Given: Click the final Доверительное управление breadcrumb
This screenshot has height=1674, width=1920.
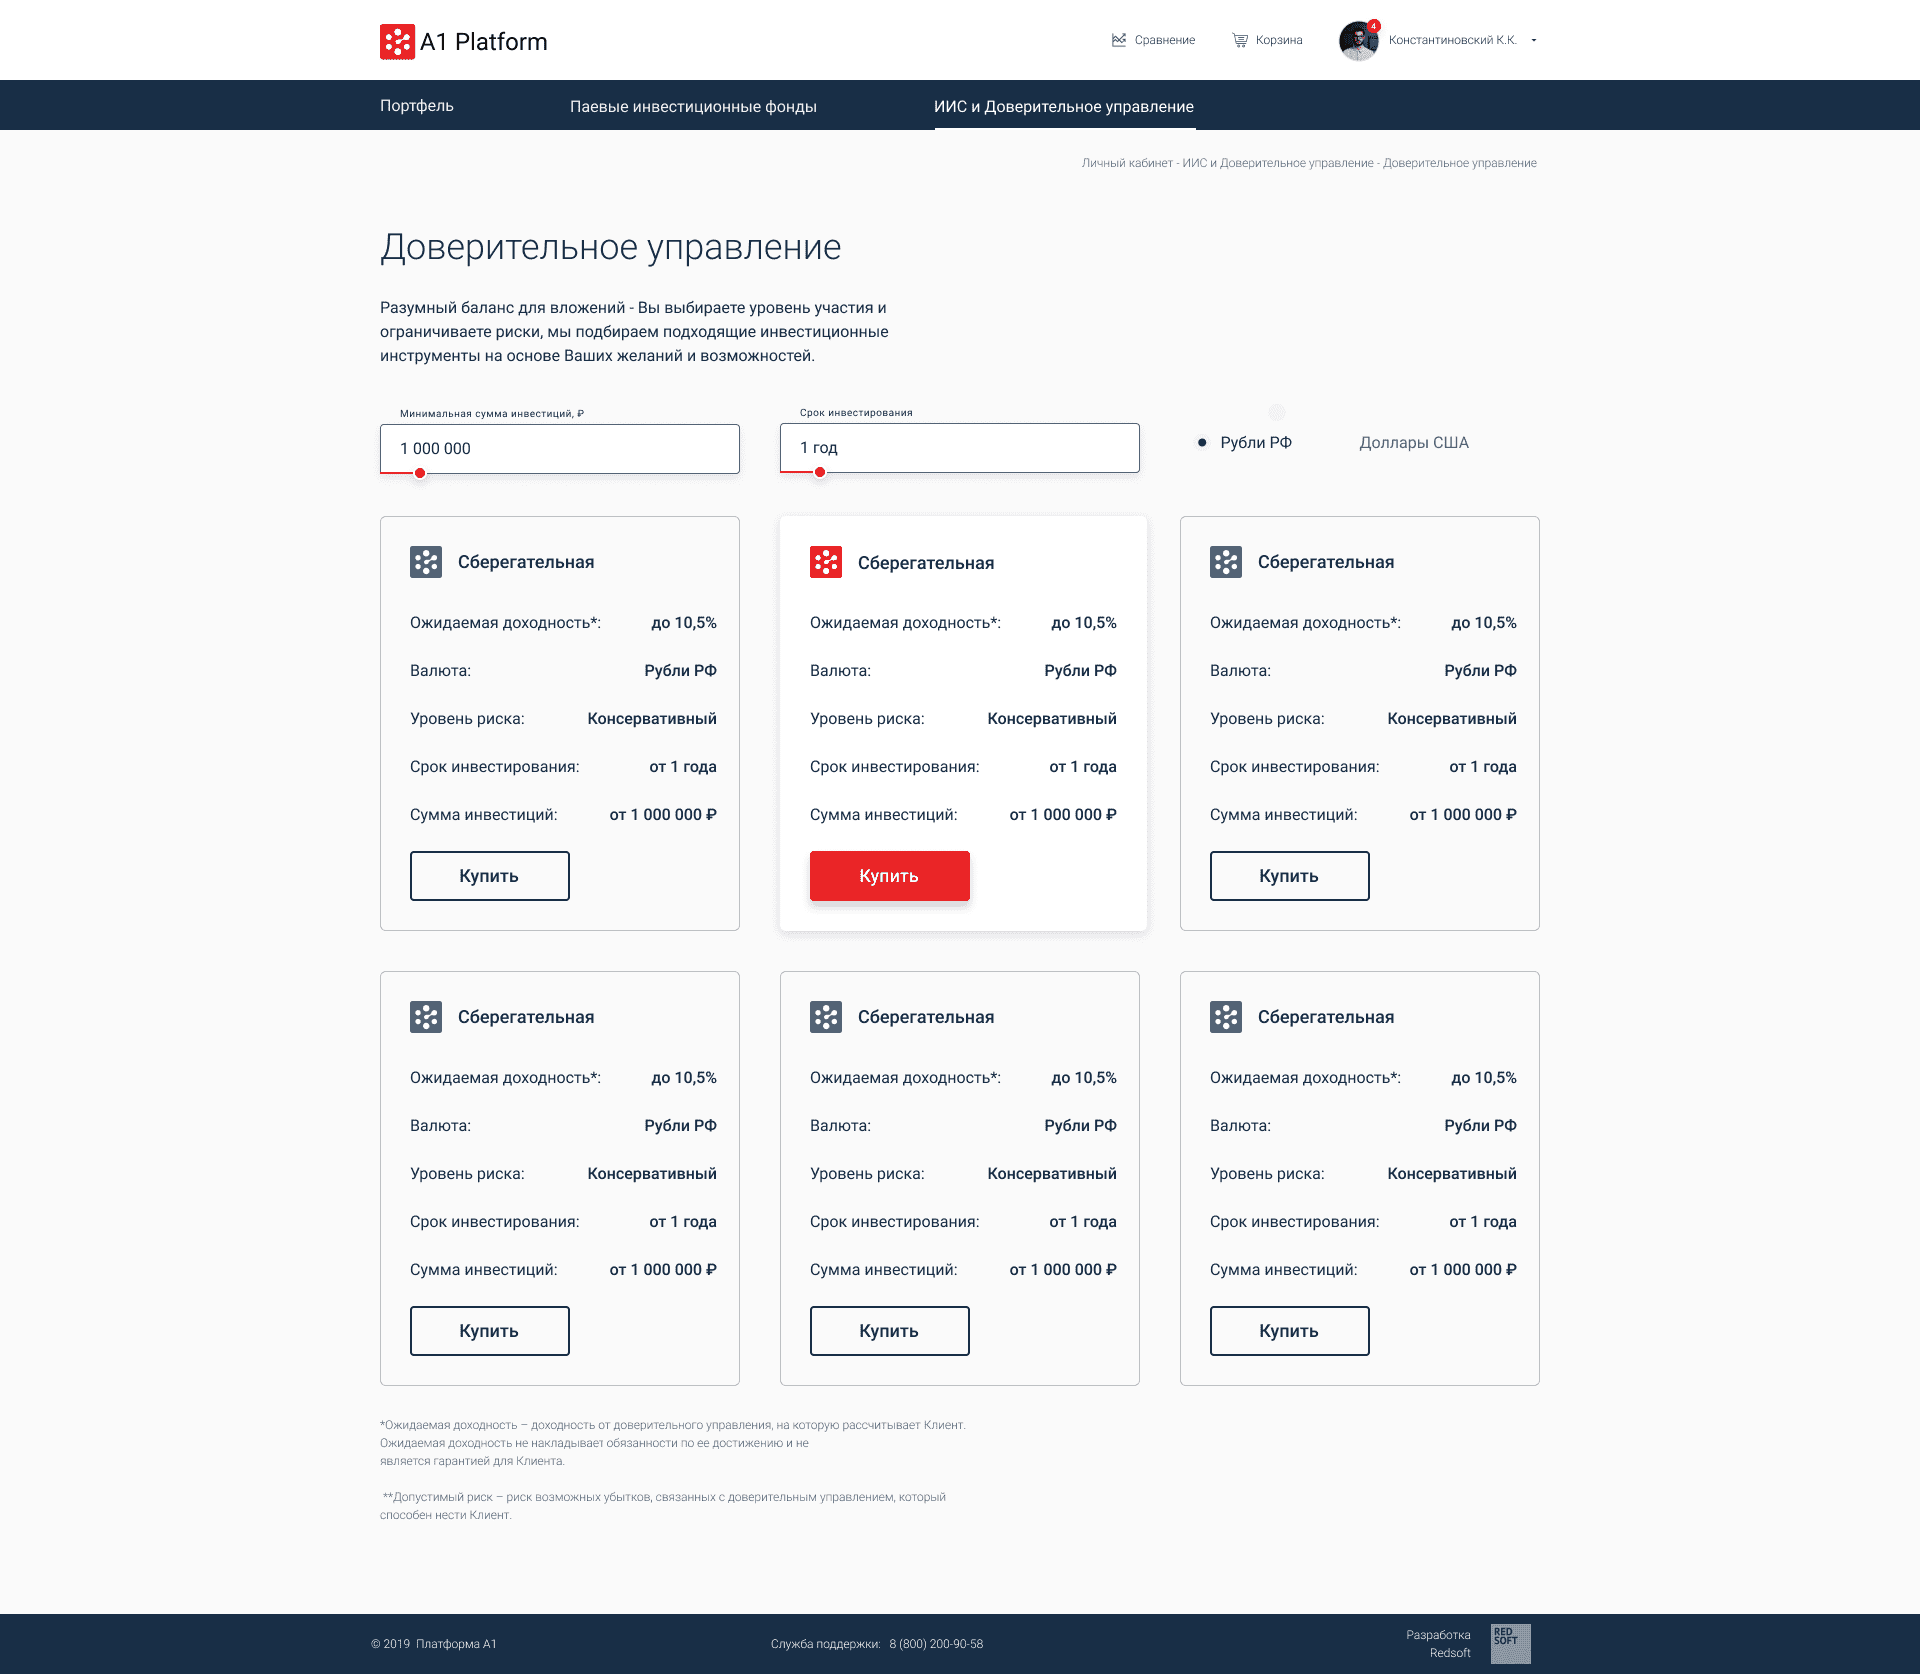Looking at the screenshot, I should 1460,163.
